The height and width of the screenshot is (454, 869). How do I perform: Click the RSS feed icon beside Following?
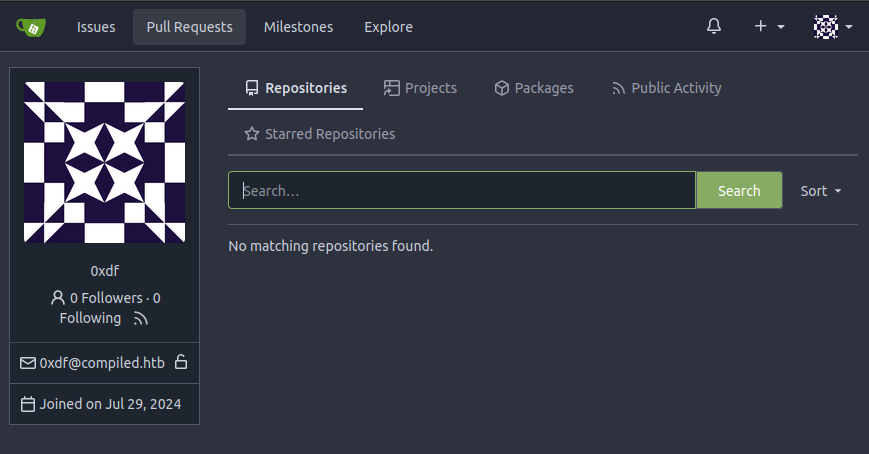[140, 319]
